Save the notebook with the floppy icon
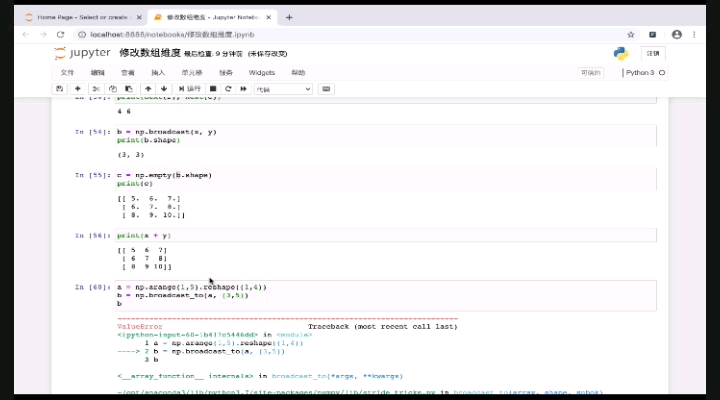Viewport: 720px width, 400px height. [x=60, y=89]
